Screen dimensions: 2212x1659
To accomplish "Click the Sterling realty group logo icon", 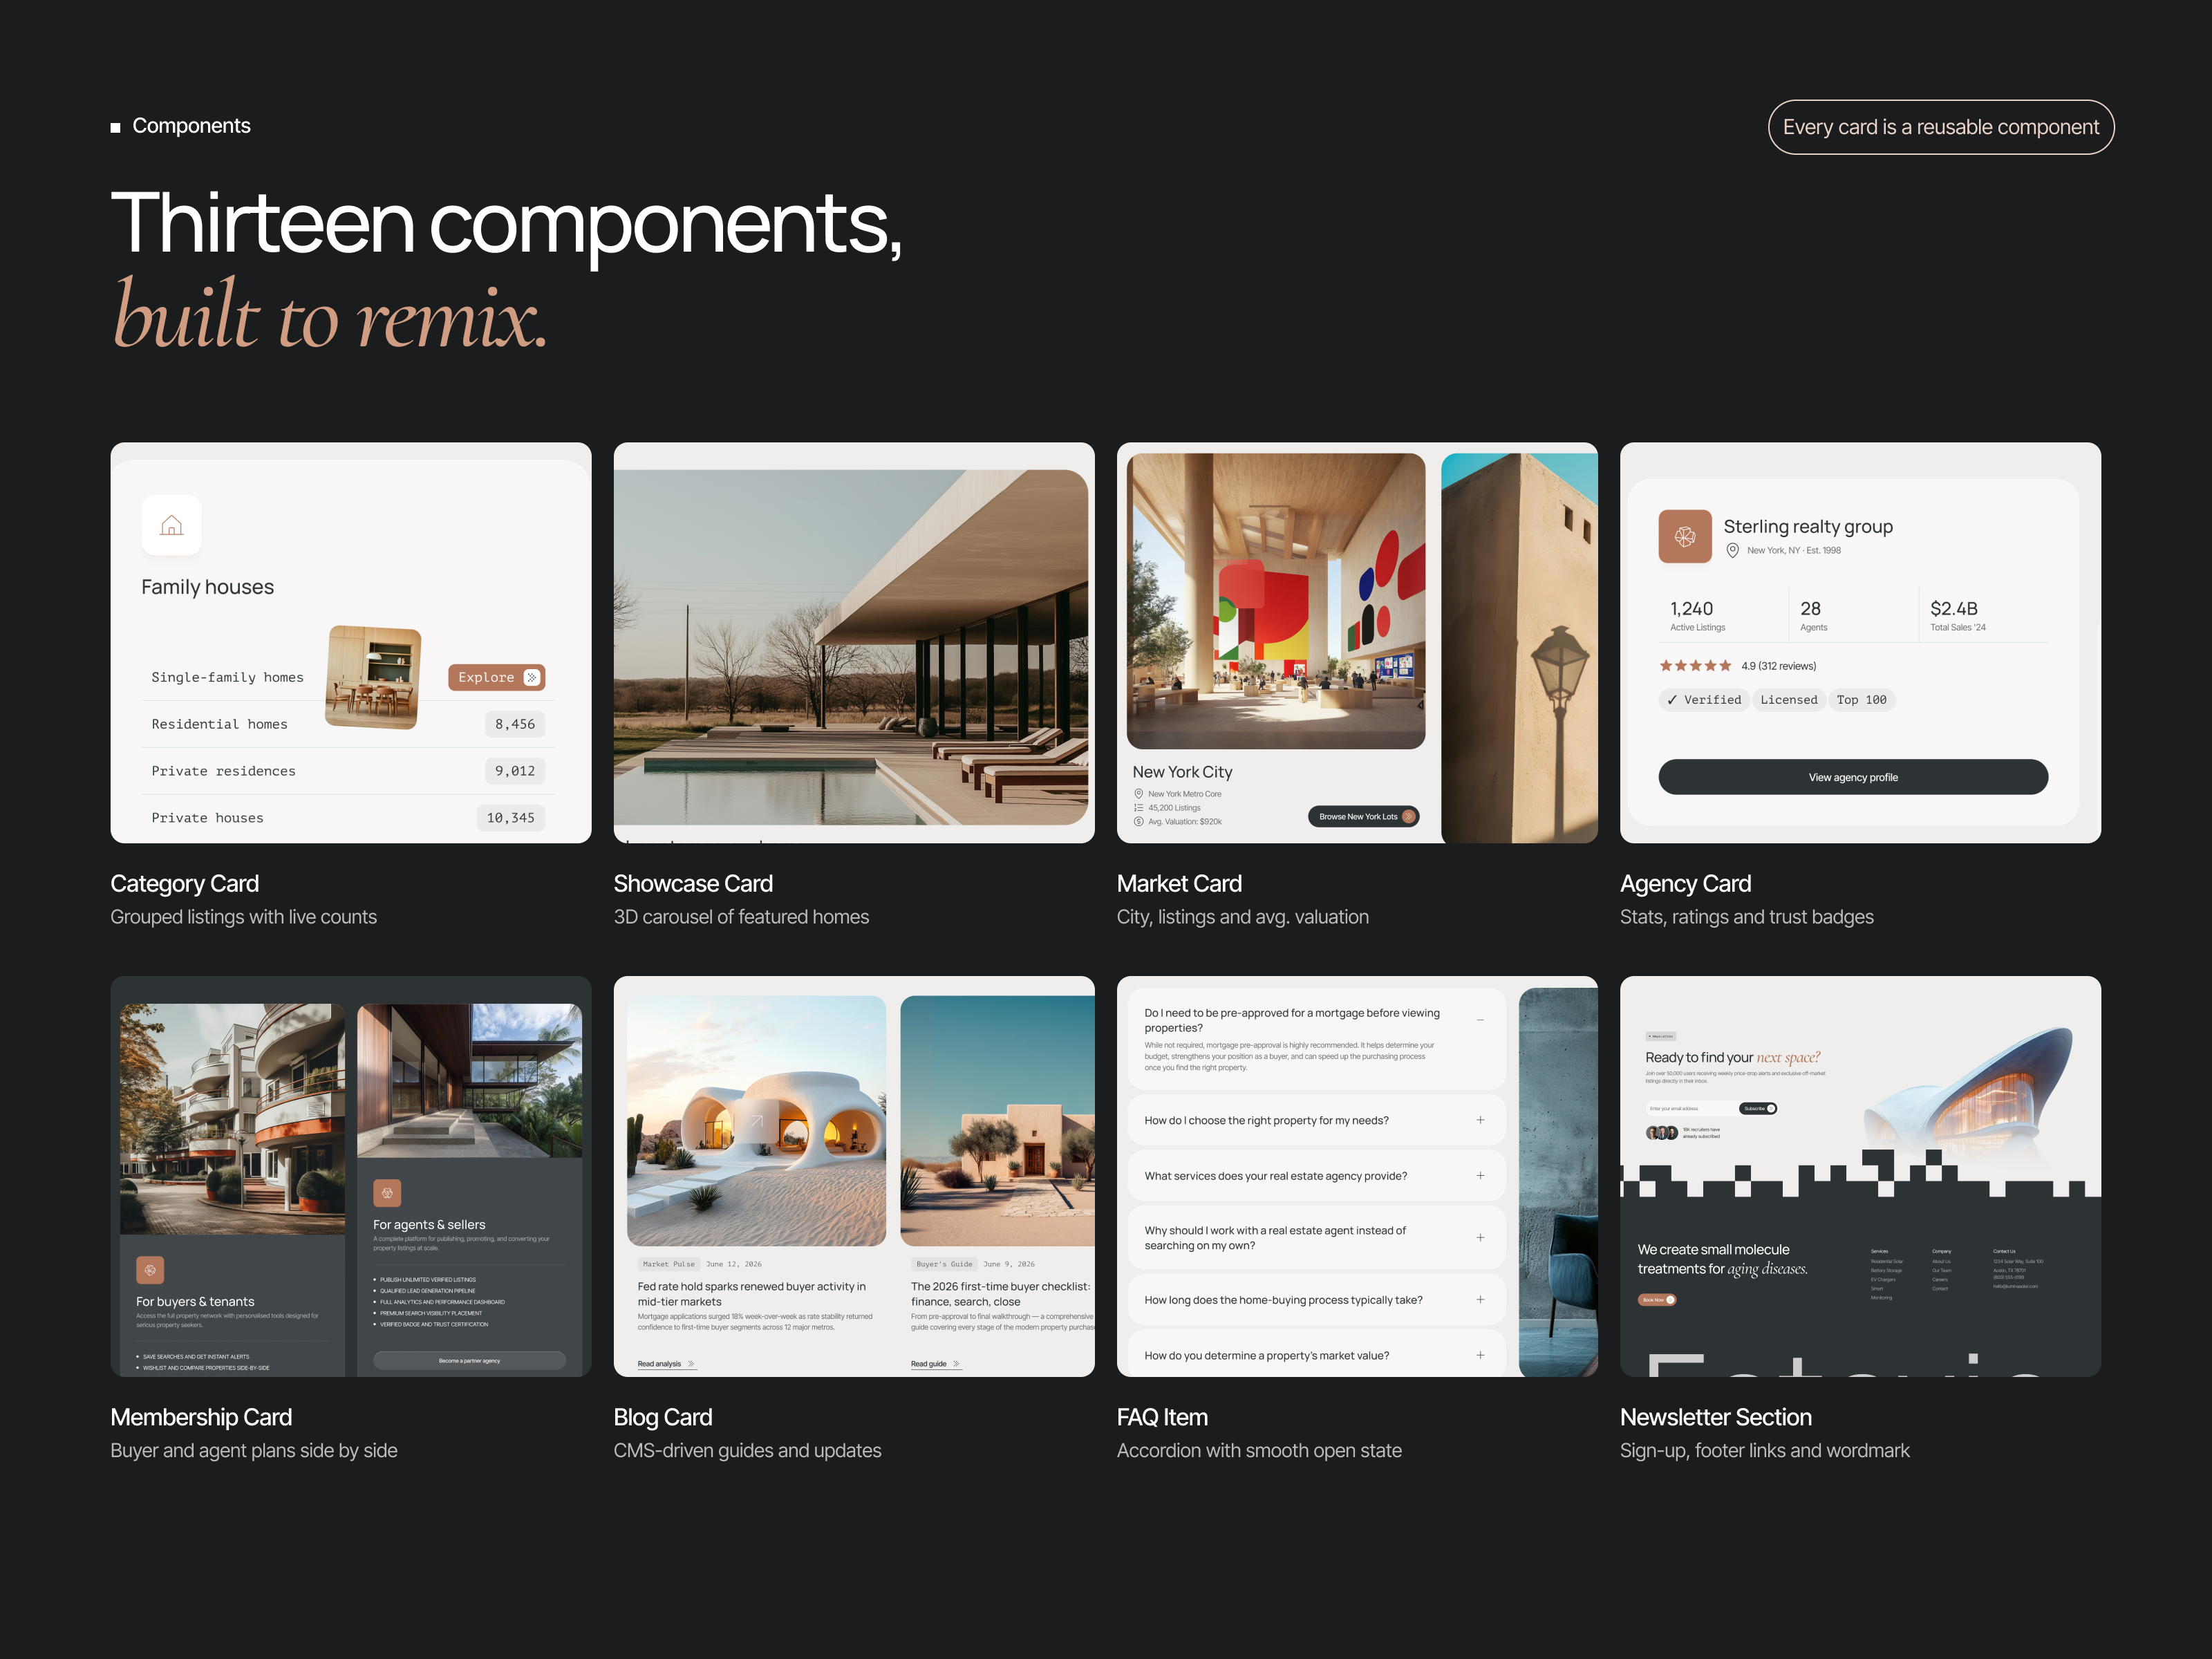I will pos(1685,537).
